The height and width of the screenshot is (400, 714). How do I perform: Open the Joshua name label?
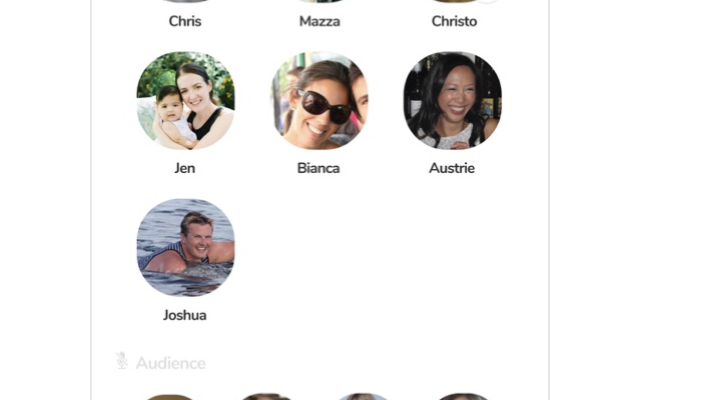click(184, 315)
